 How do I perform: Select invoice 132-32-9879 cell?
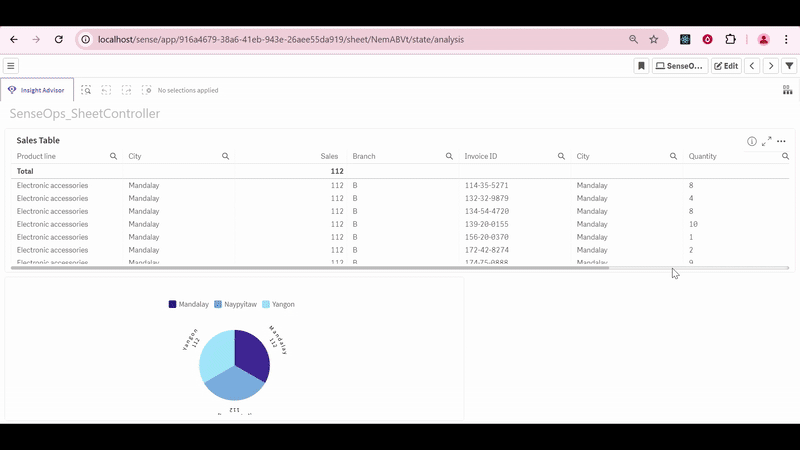[515, 198]
